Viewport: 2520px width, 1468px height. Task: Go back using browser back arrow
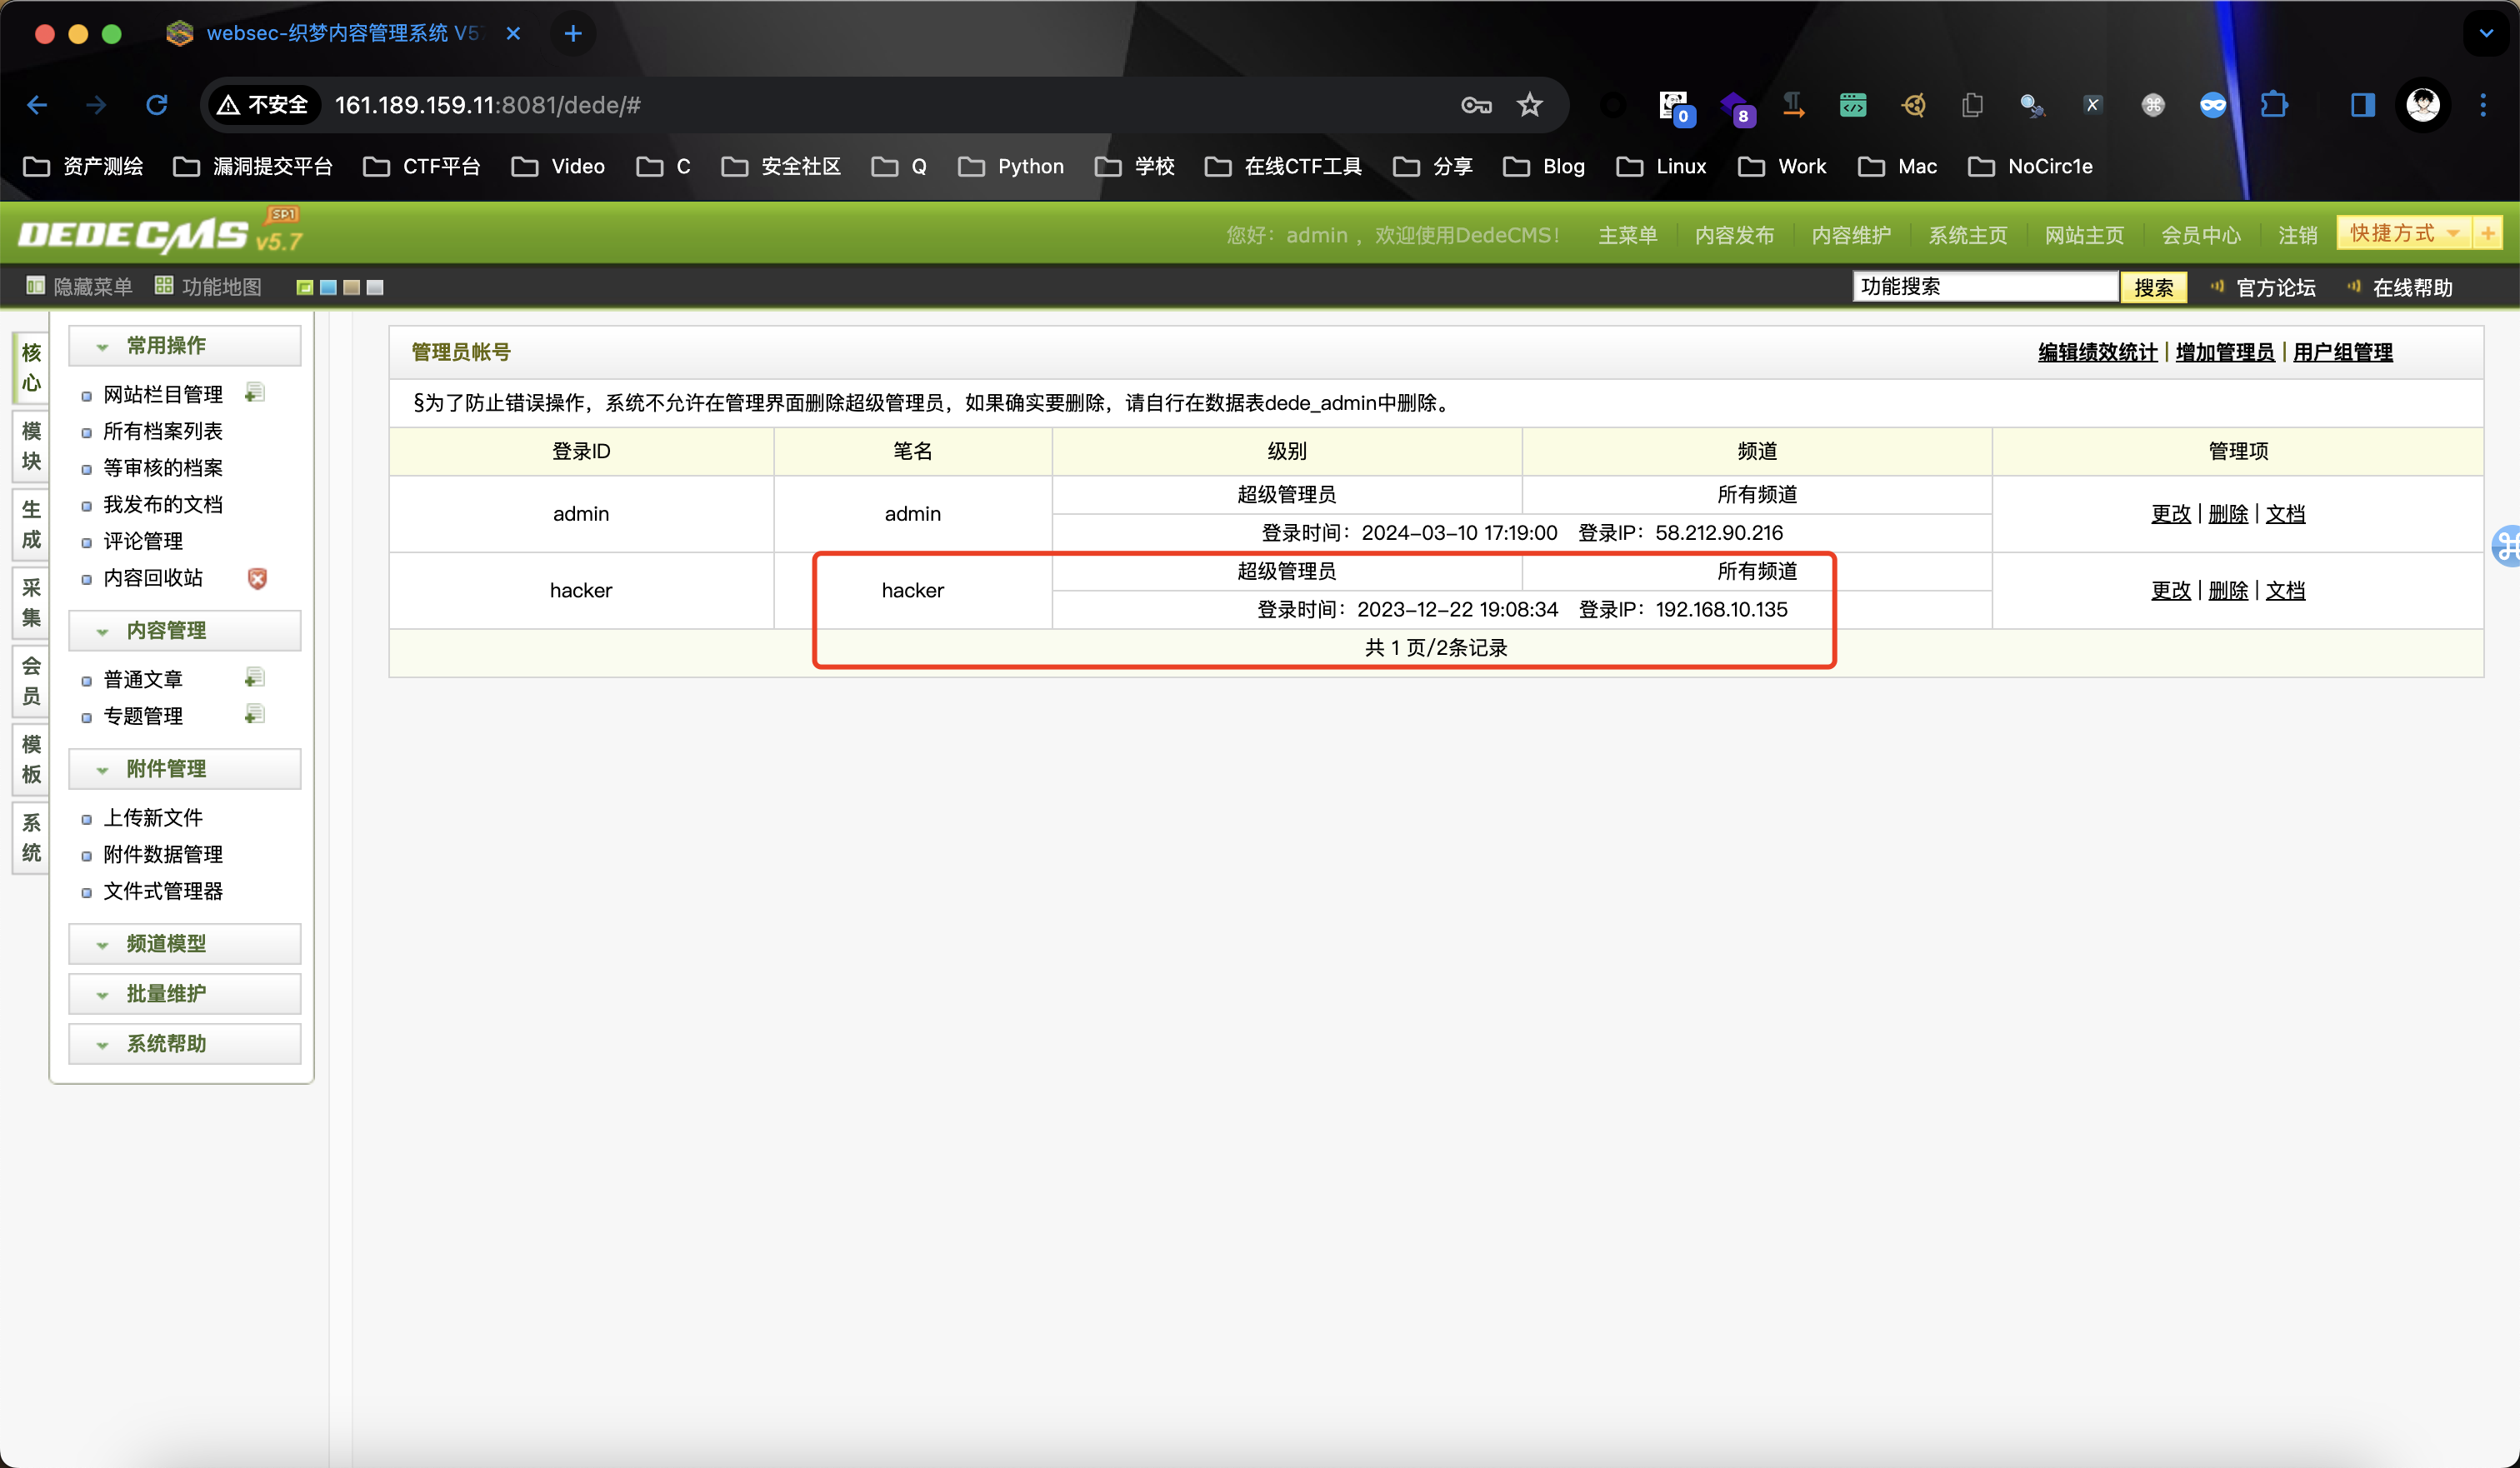38,105
